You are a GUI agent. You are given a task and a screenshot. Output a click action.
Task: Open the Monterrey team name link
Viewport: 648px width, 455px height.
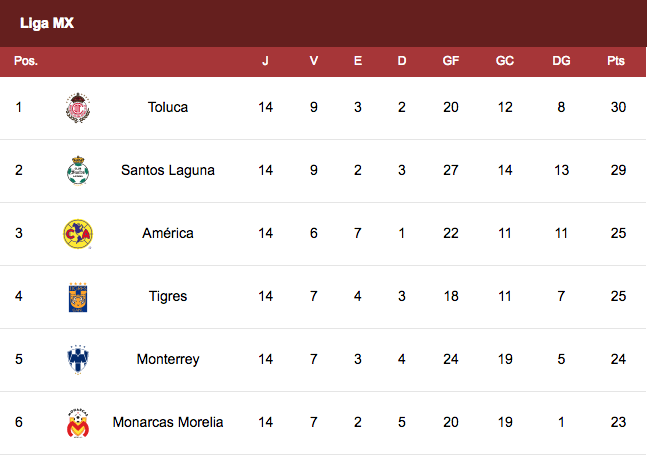click(x=168, y=359)
